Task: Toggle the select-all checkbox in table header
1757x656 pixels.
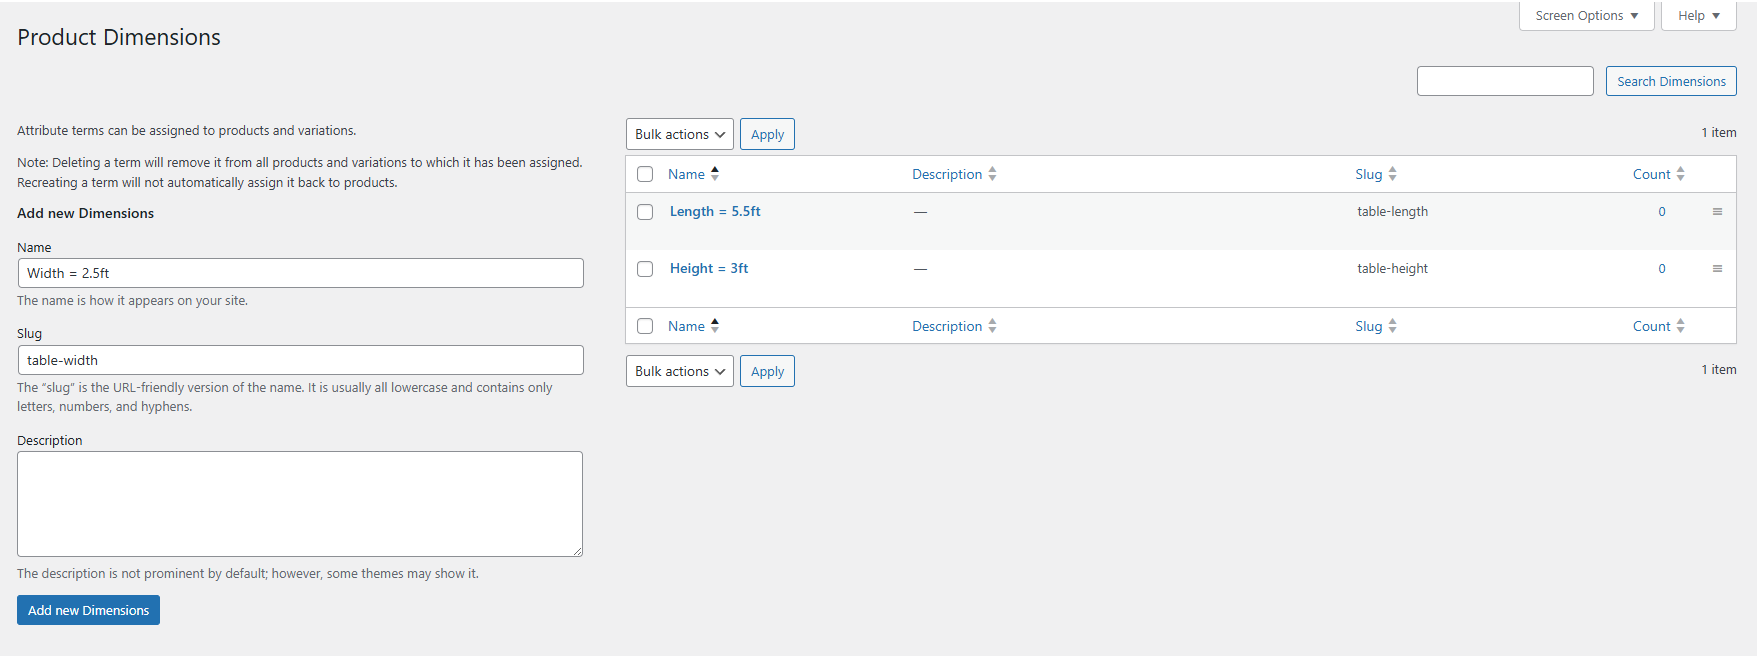Action: [x=645, y=174]
